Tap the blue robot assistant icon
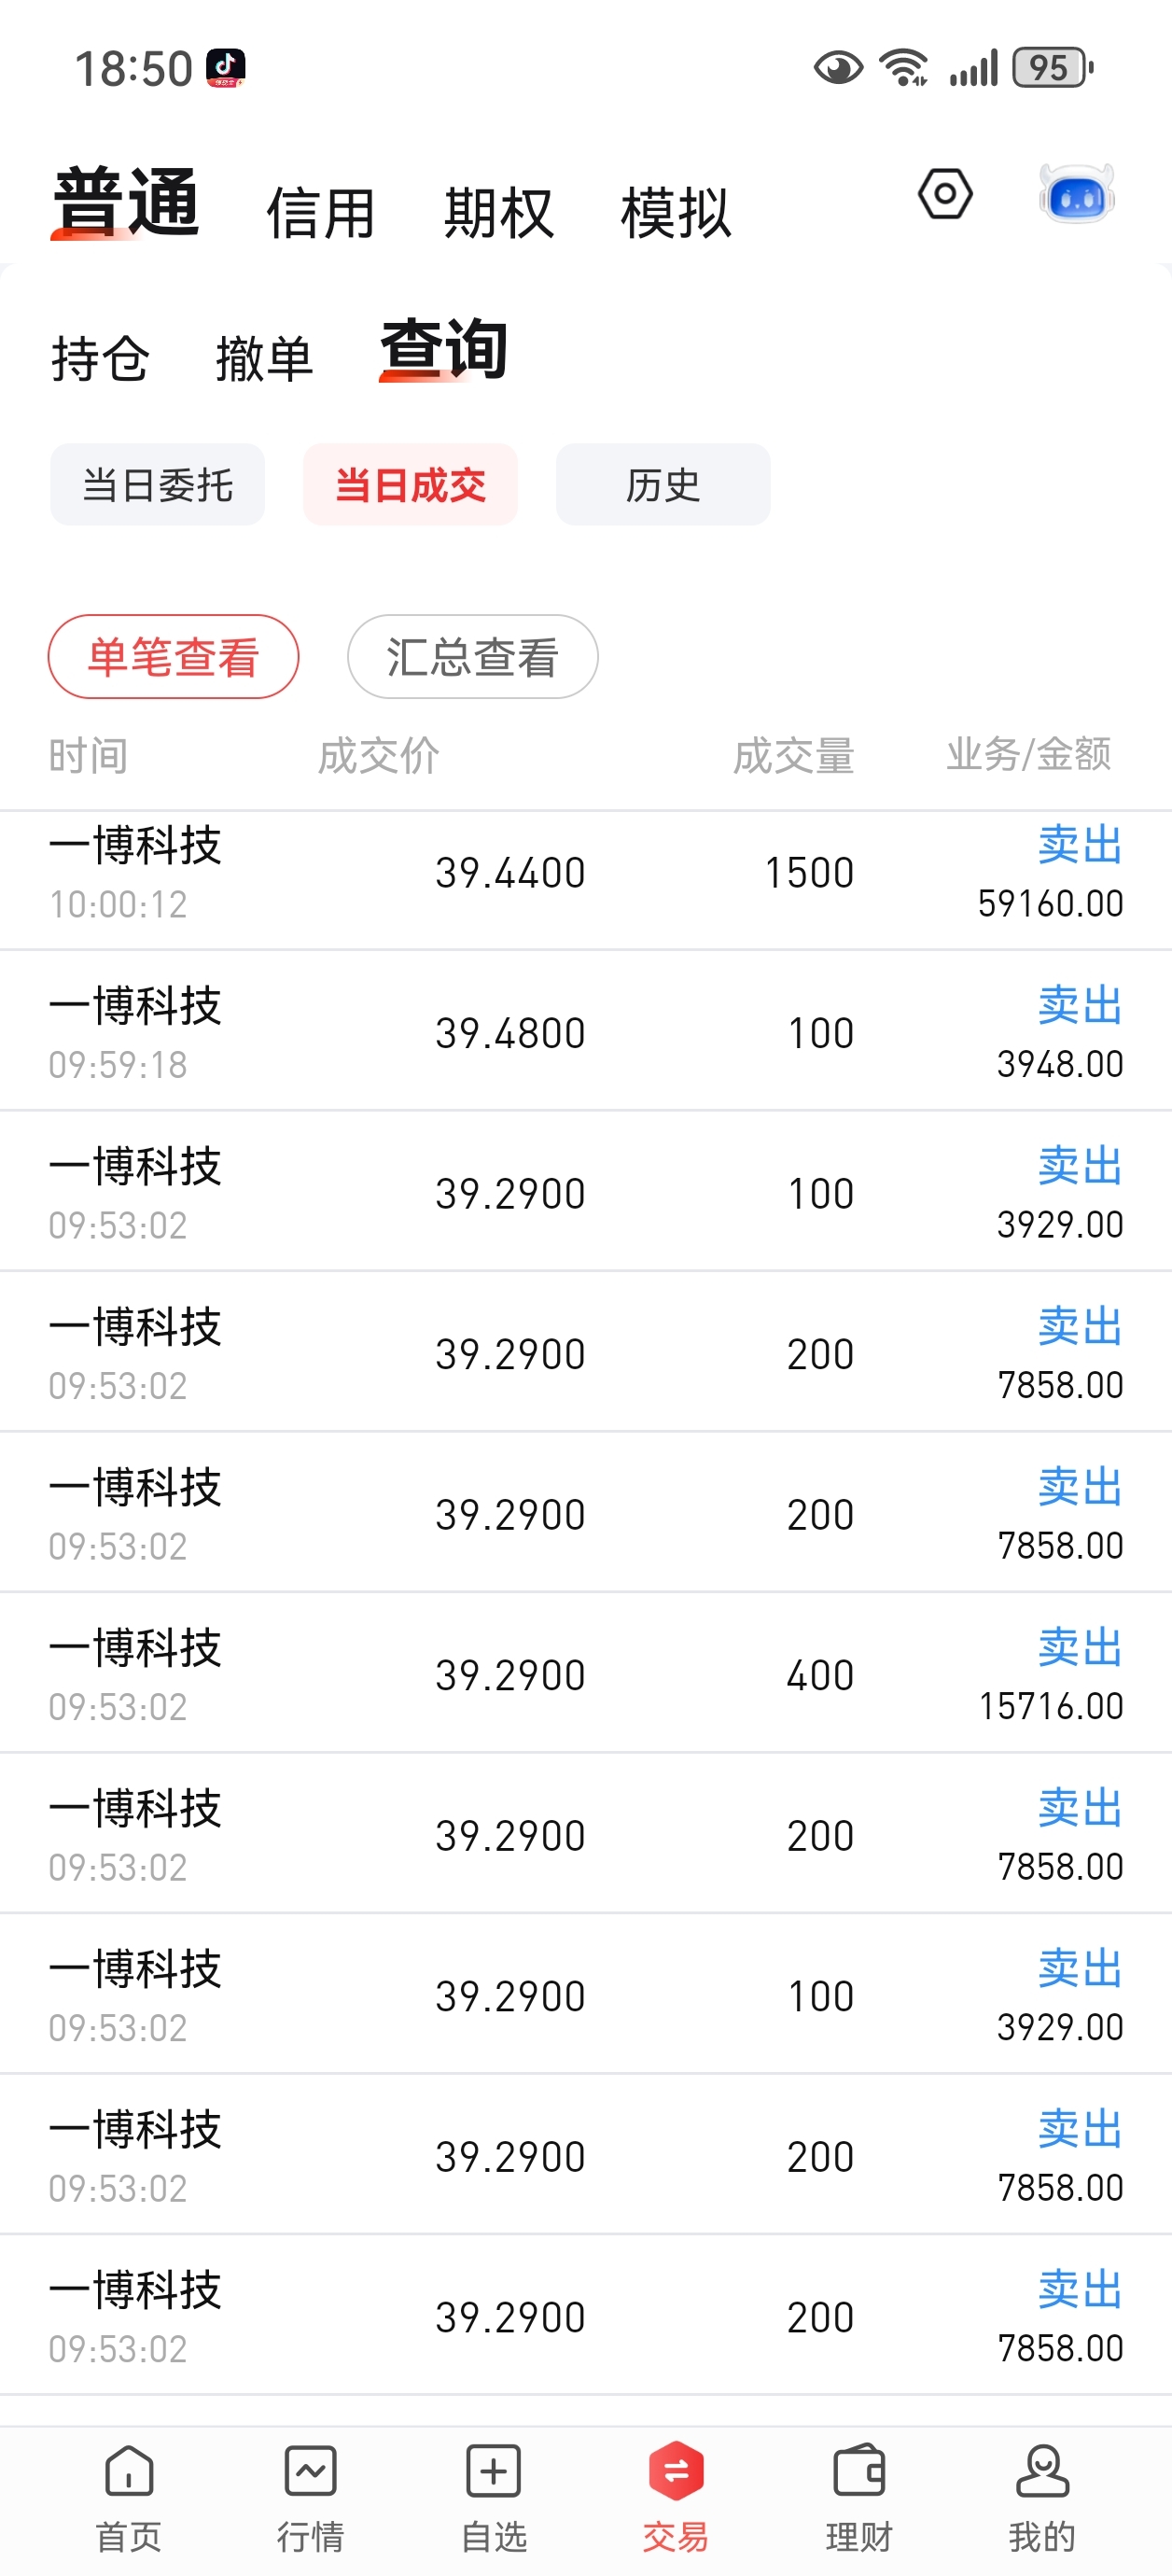This screenshot has height=2576, width=1172. 1077,194
